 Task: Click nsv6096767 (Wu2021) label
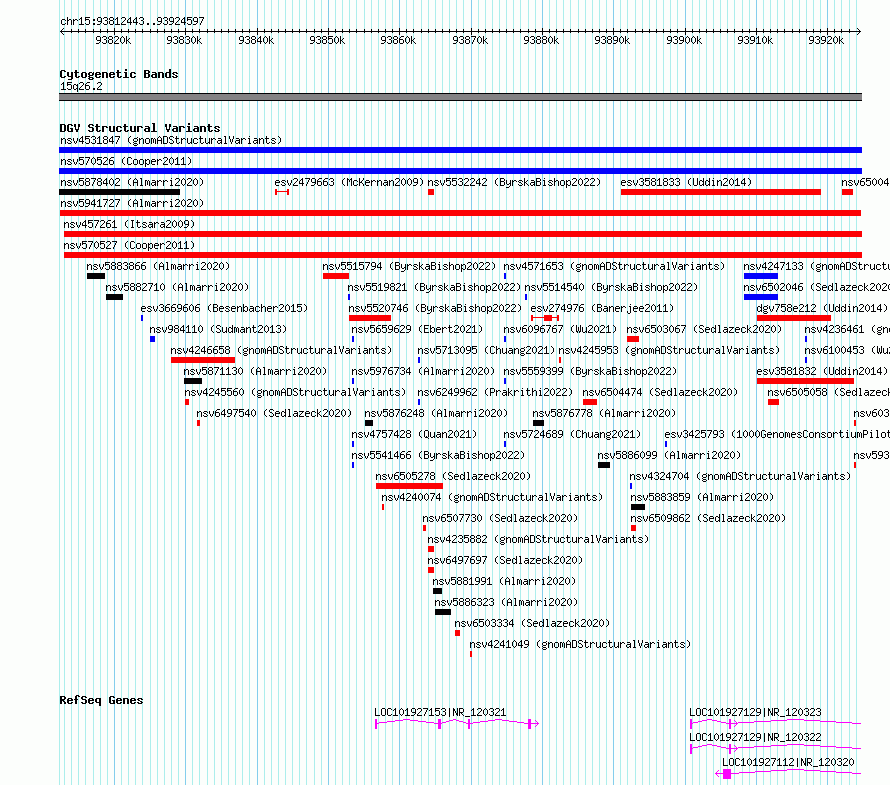point(560,329)
